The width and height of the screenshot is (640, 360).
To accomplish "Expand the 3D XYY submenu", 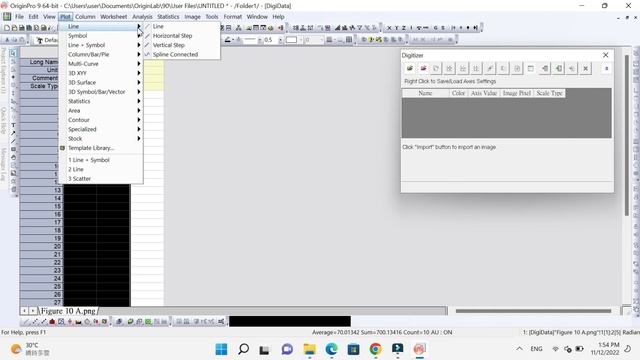I will click(x=101, y=73).
